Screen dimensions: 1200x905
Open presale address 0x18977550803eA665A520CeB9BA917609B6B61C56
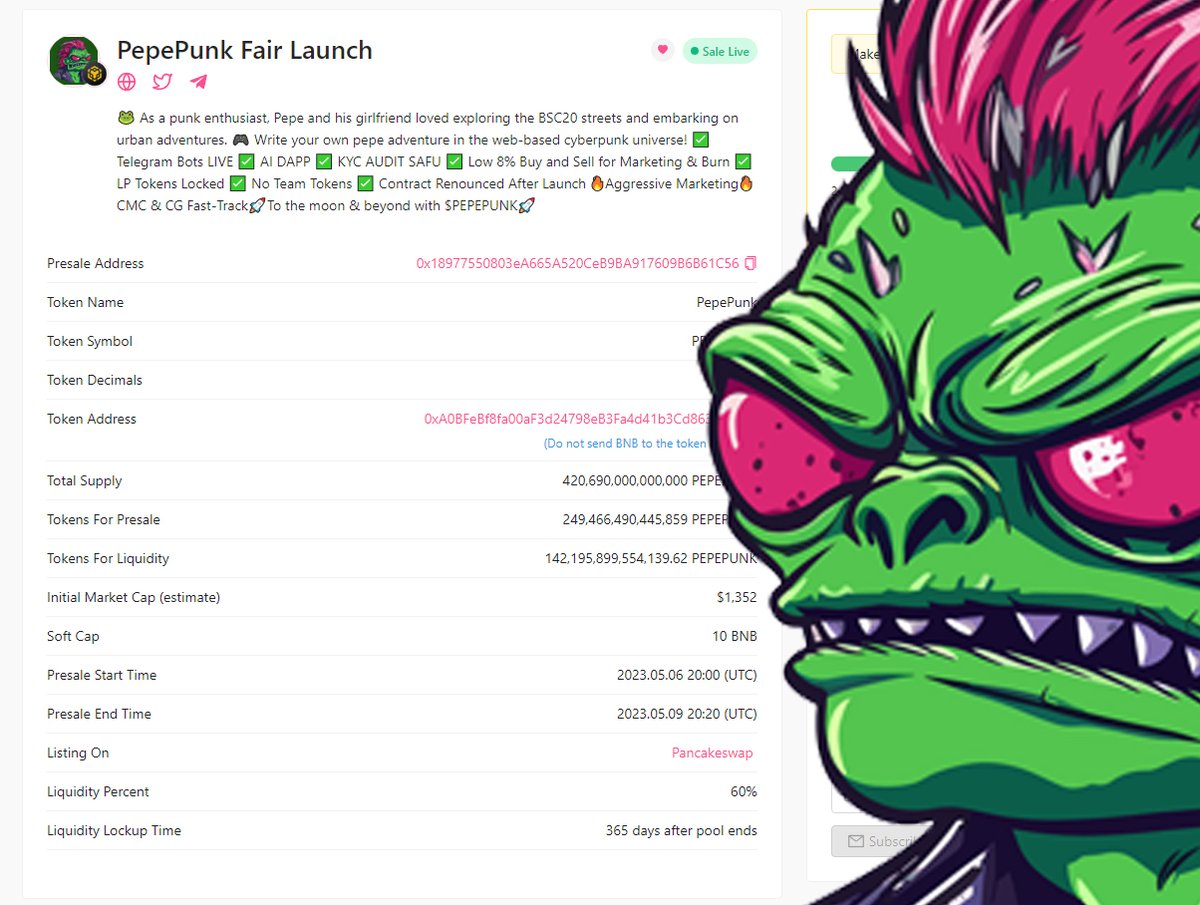(577, 264)
